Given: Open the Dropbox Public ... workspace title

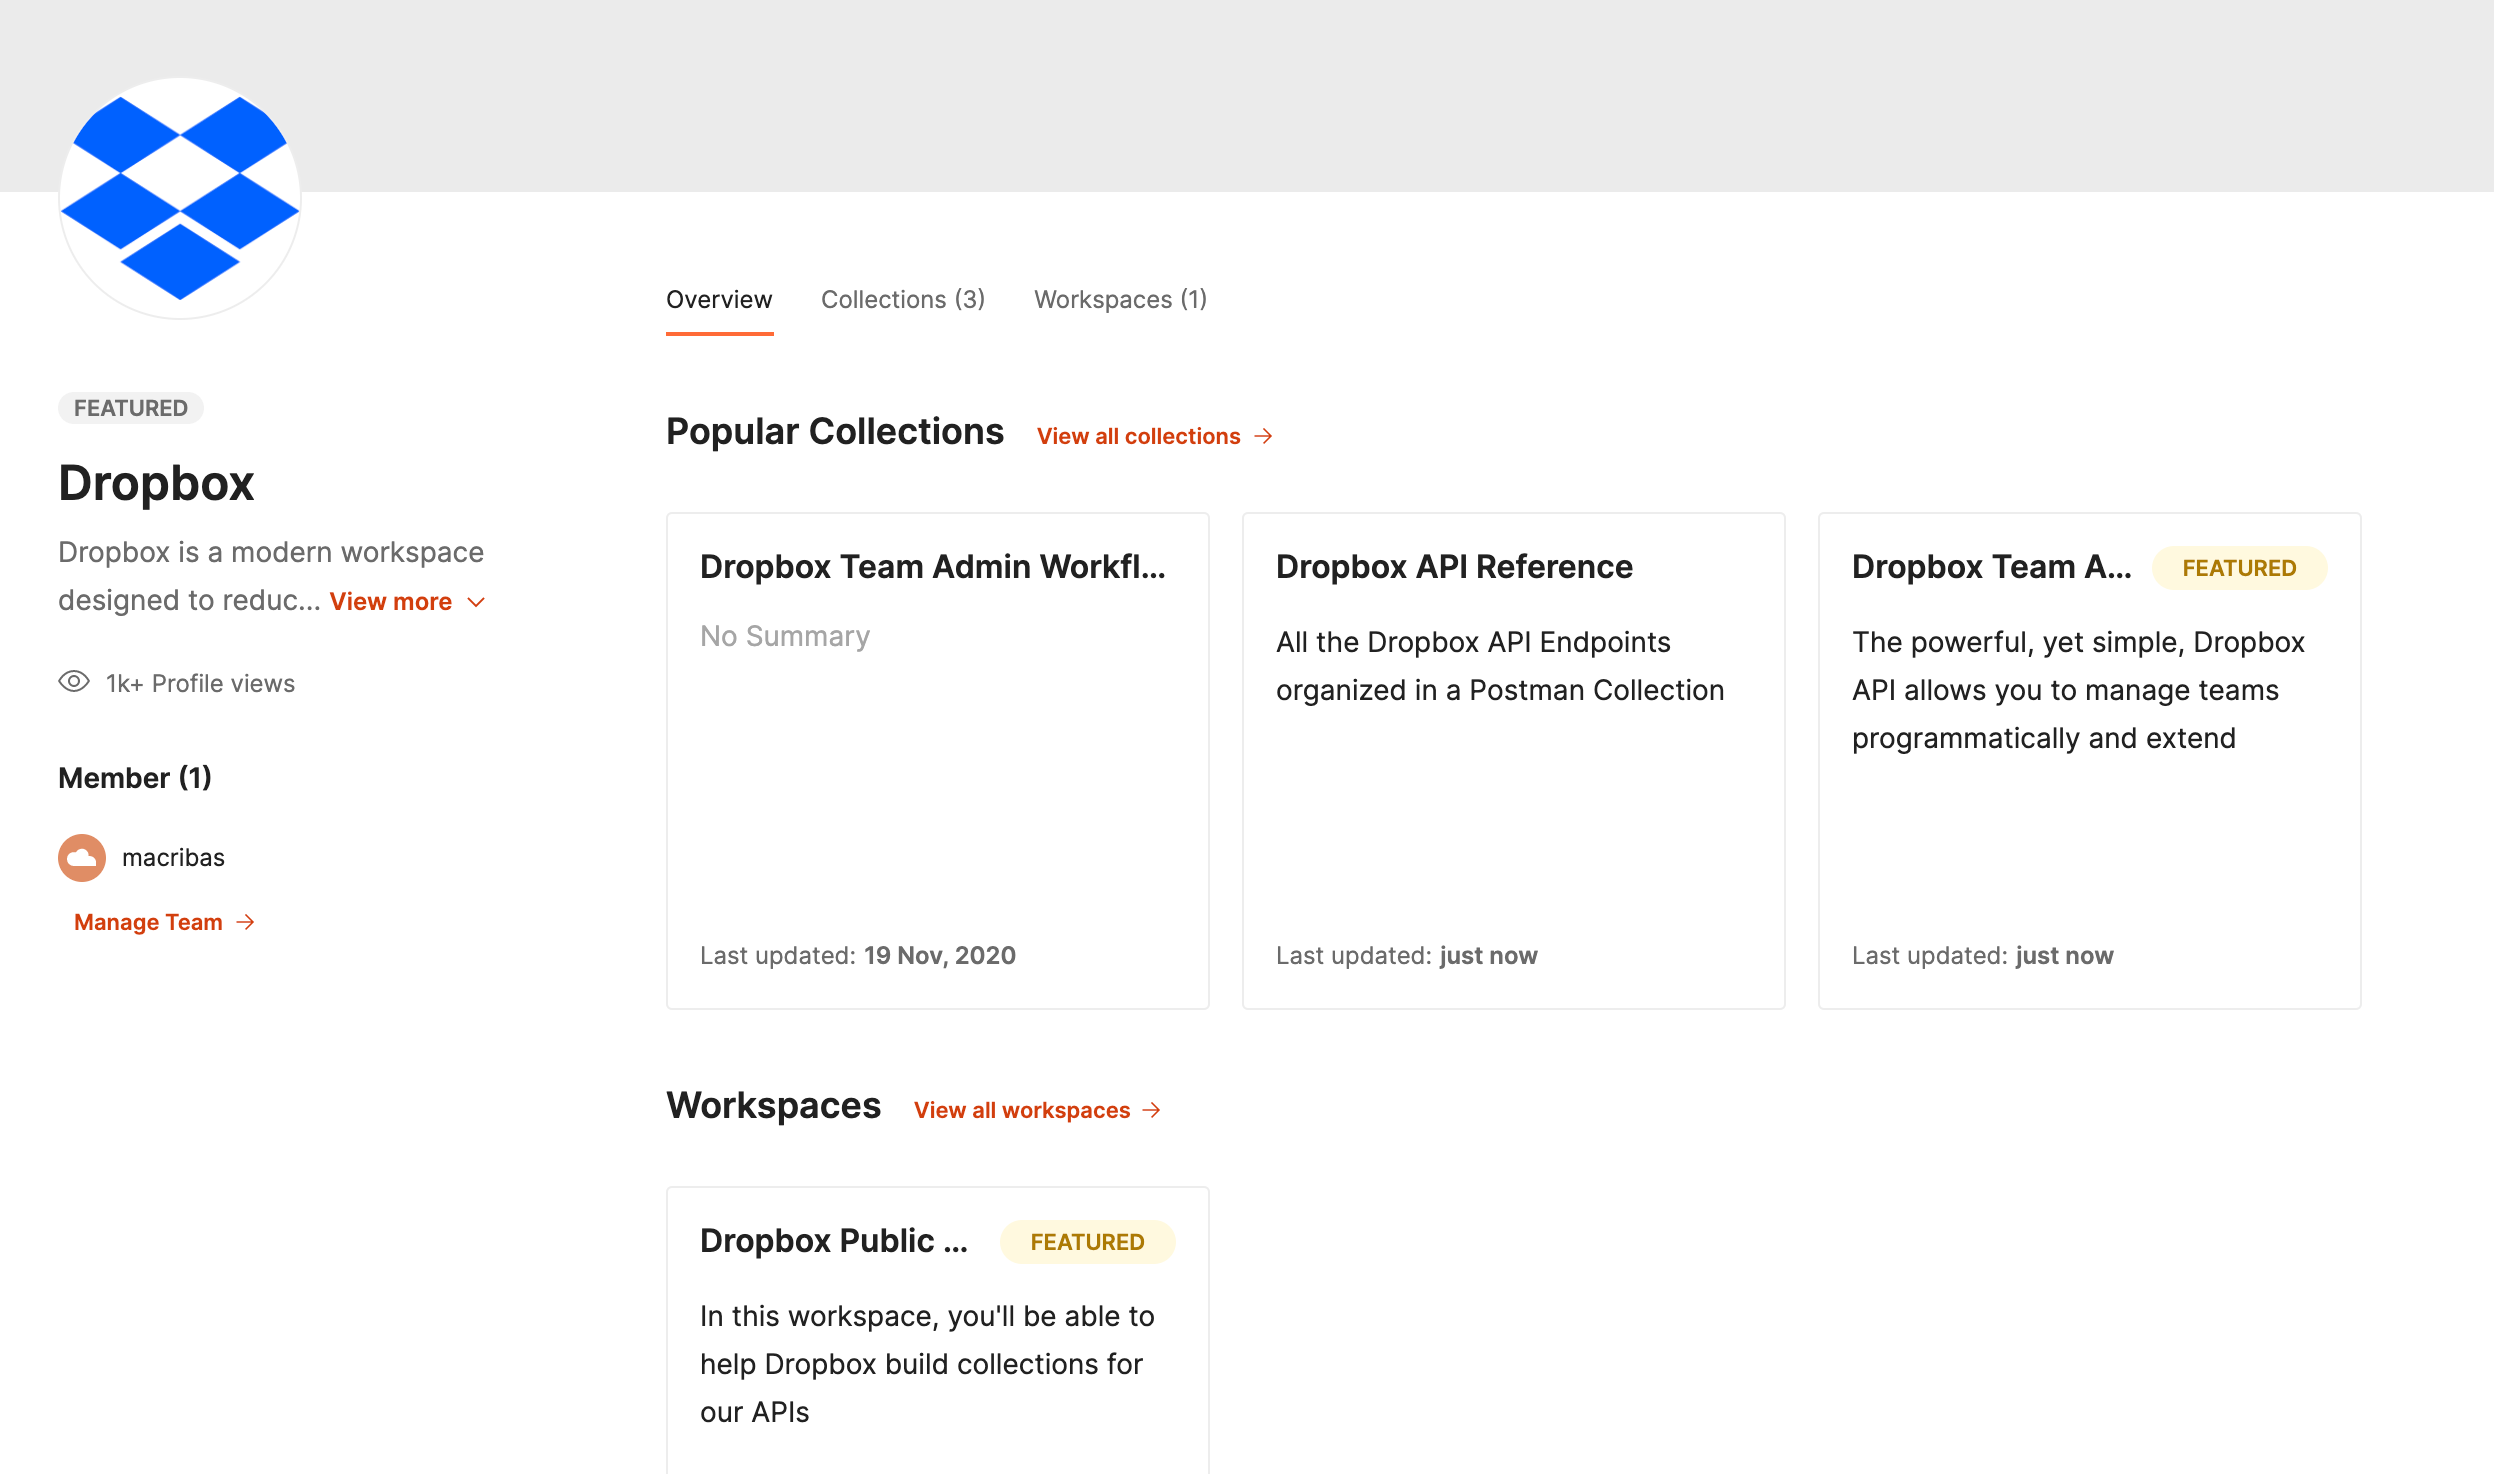Looking at the screenshot, I should (834, 1241).
